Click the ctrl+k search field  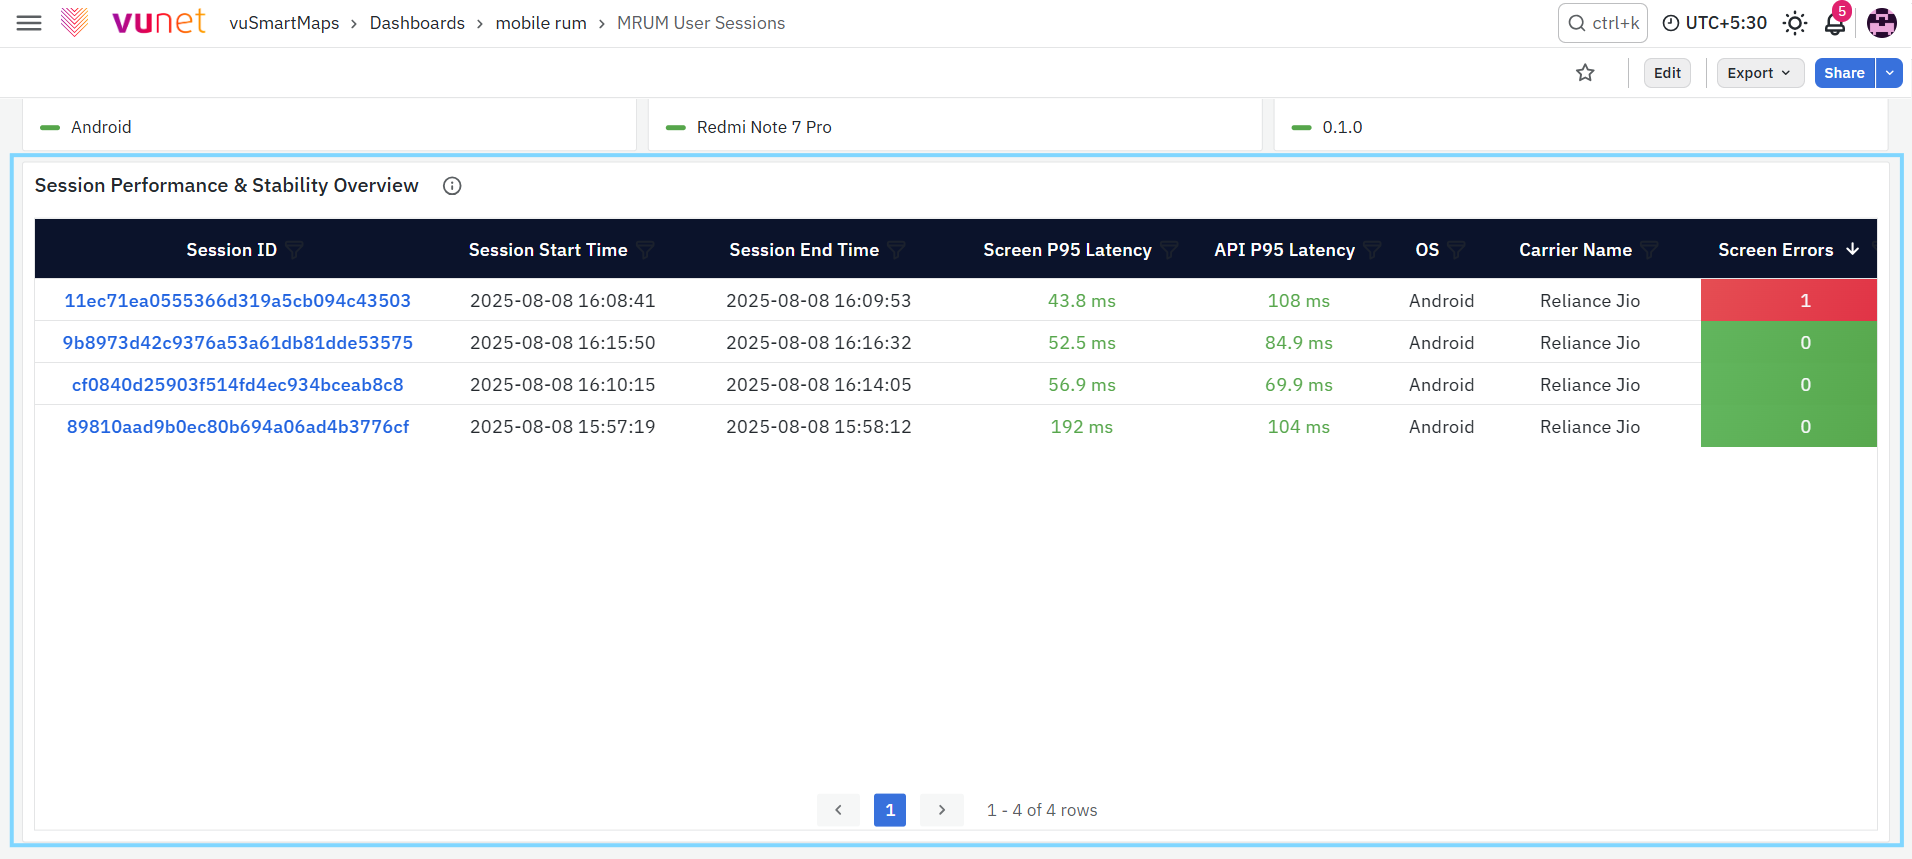1603,23
